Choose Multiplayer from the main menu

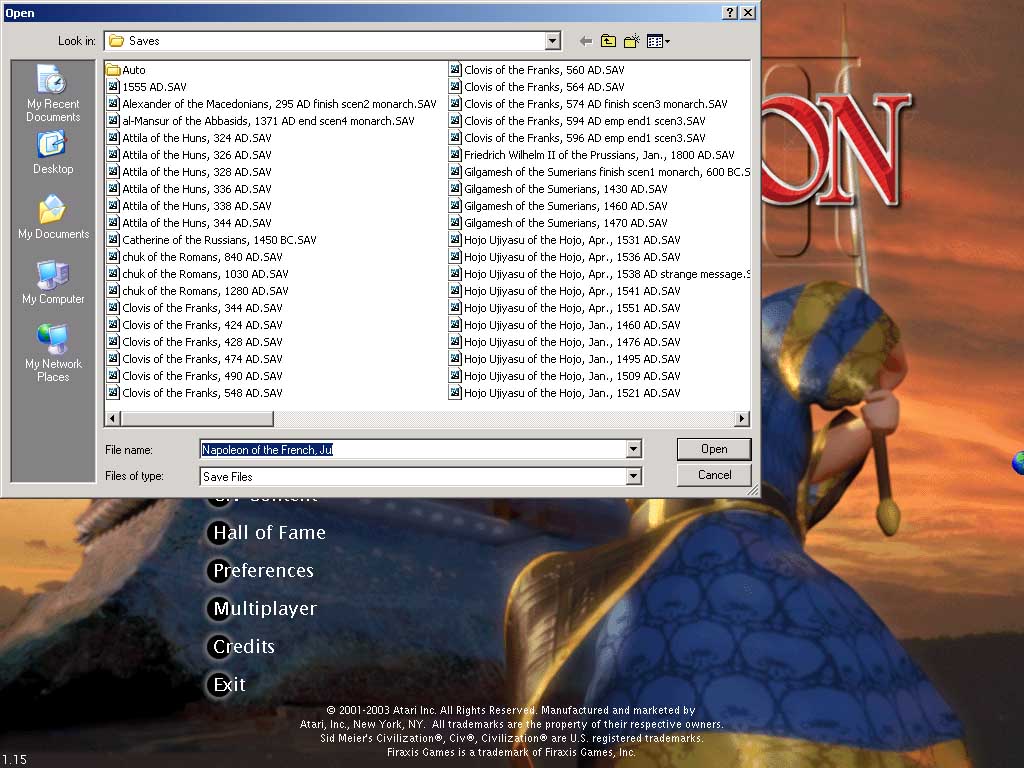tap(264, 609)
